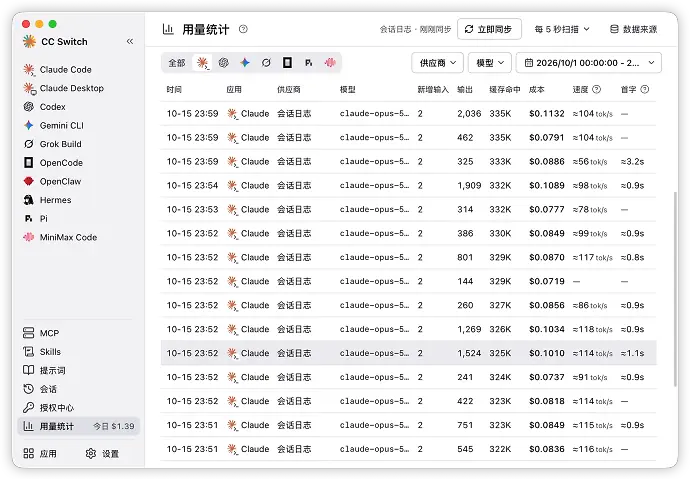Open 会话 sessions section
690x479 pixels.
pyautogui.click(x=40, y=389)
